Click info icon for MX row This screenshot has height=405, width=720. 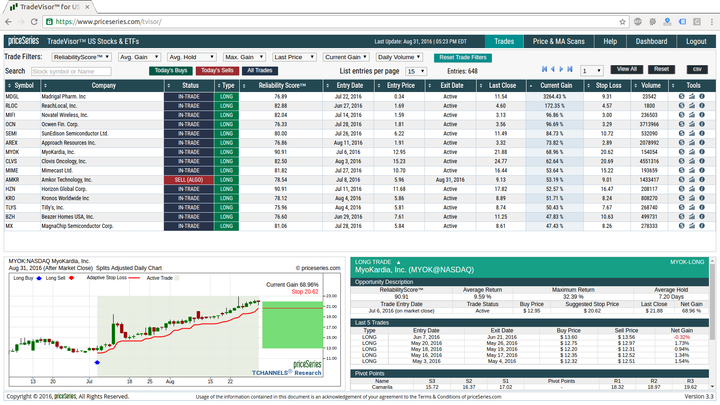pyautogui.click(x=702, y=226)
